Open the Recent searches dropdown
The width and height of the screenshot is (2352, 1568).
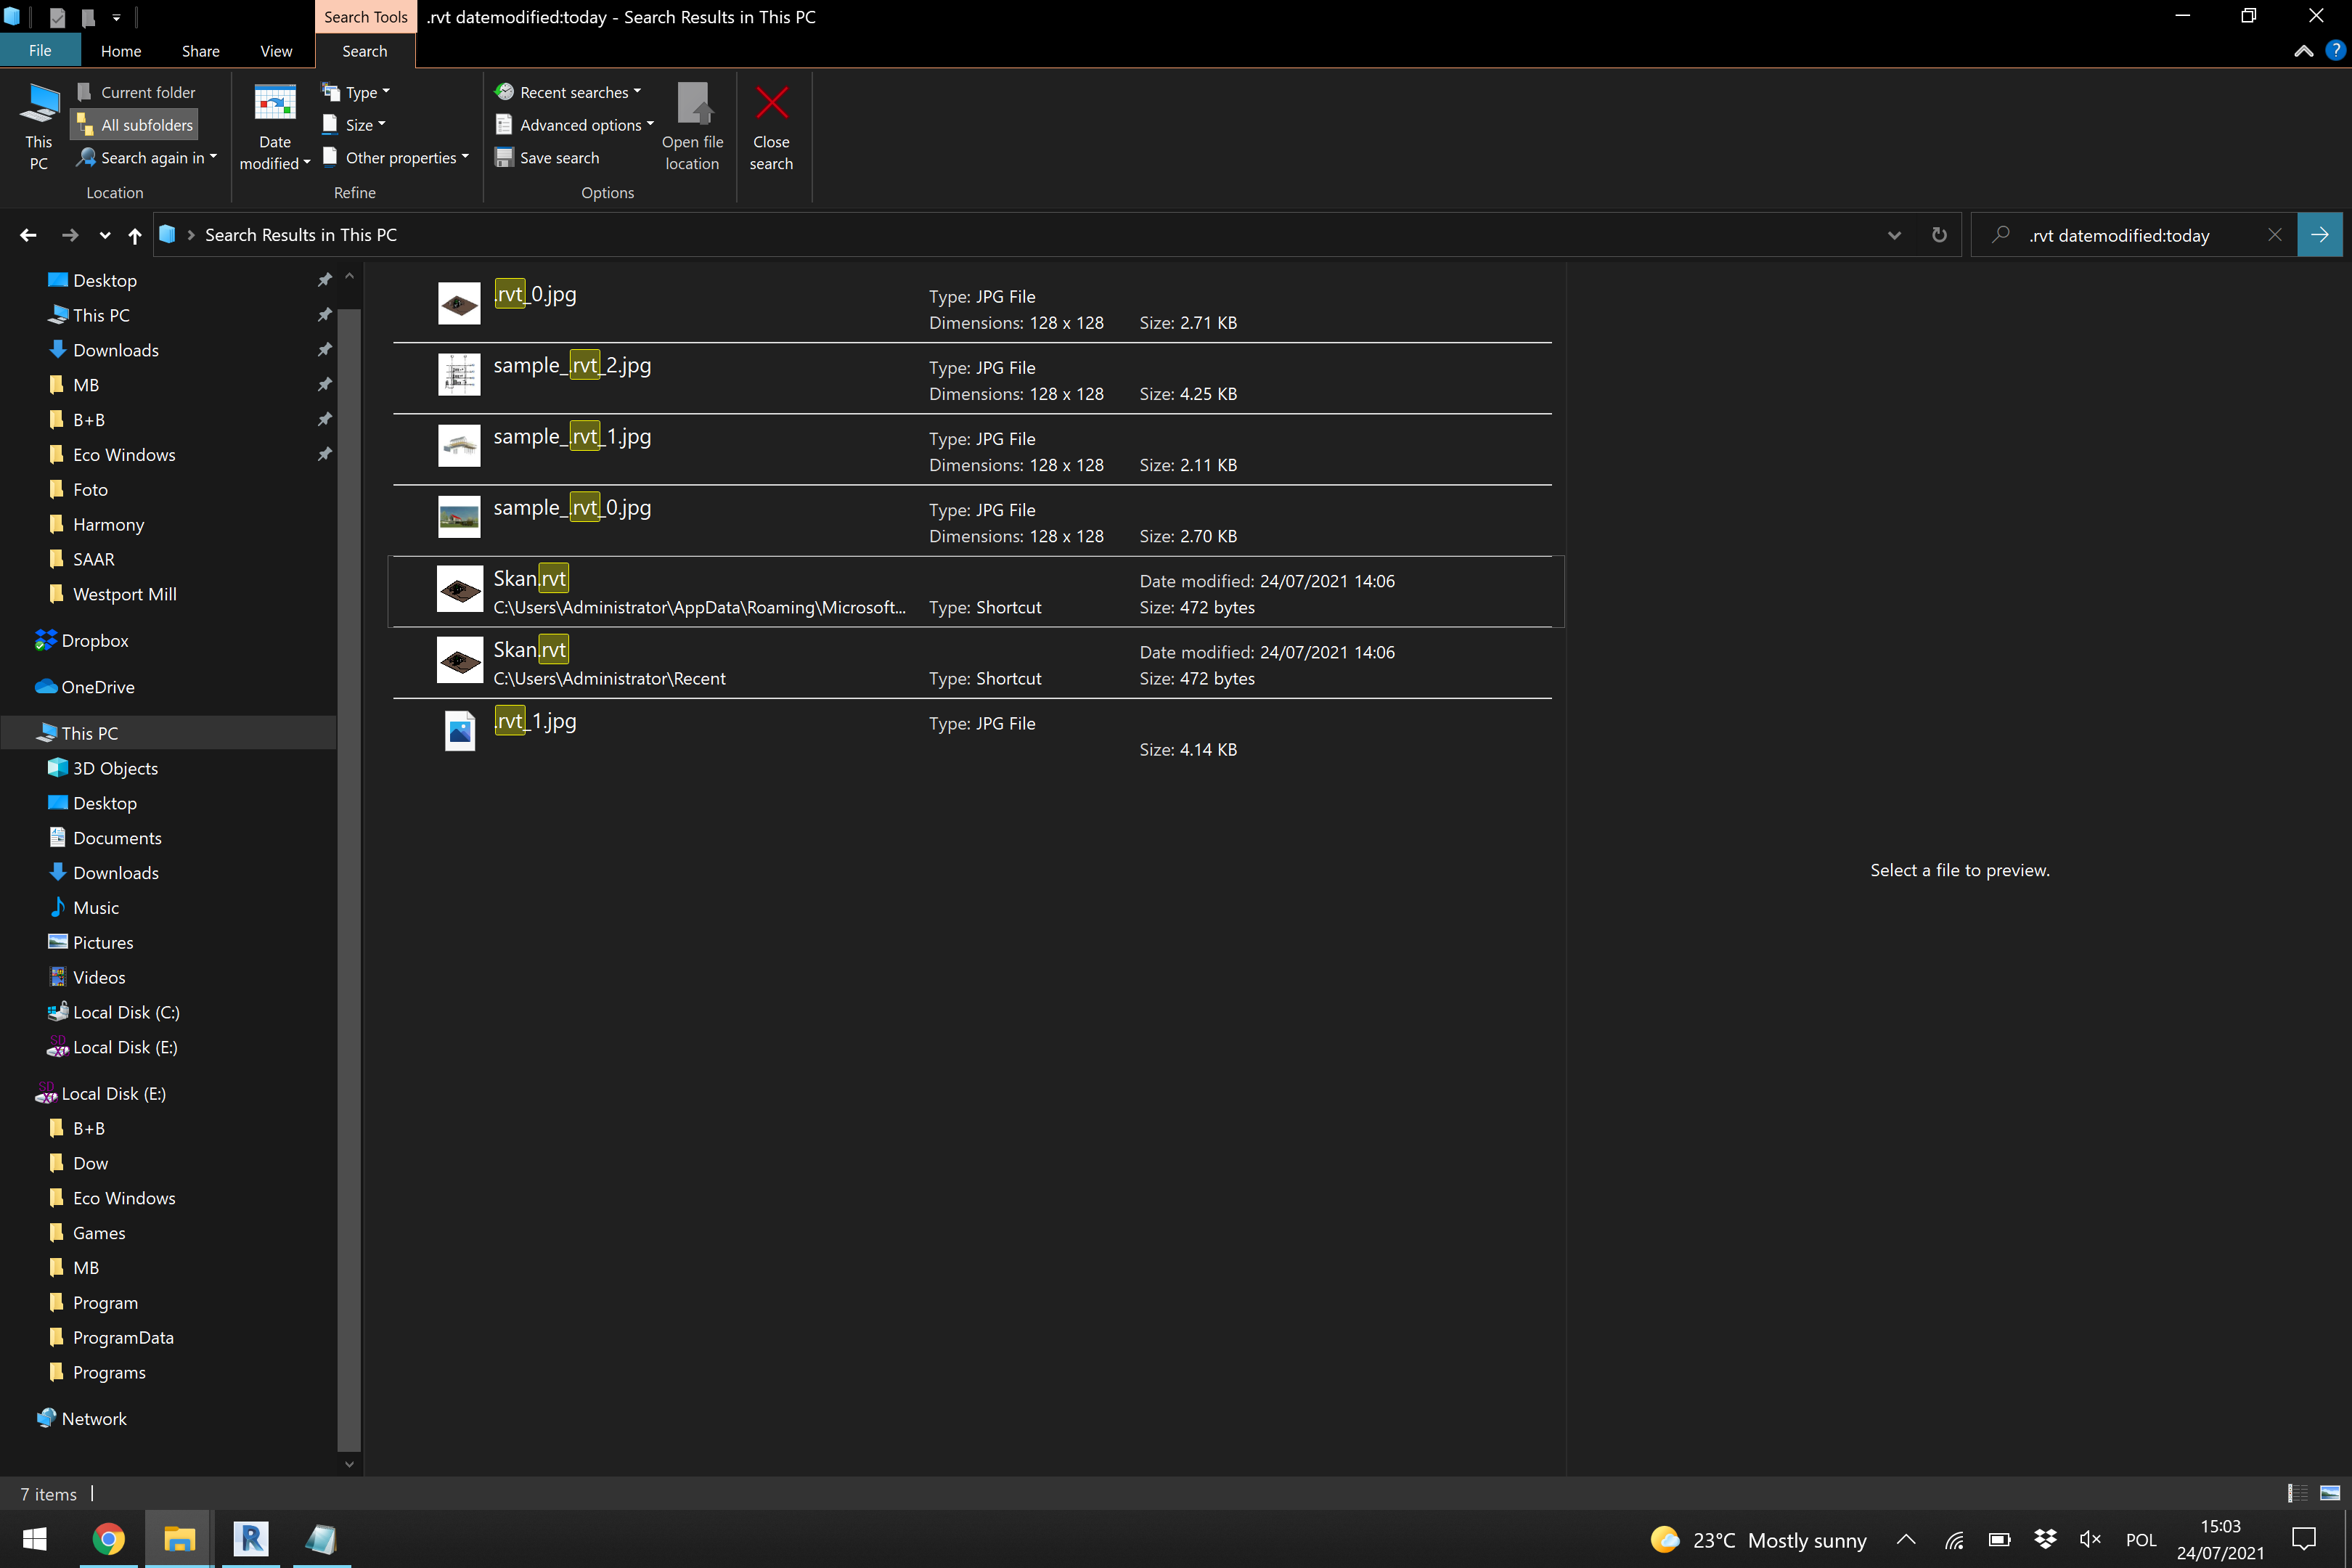coord(568,91)
